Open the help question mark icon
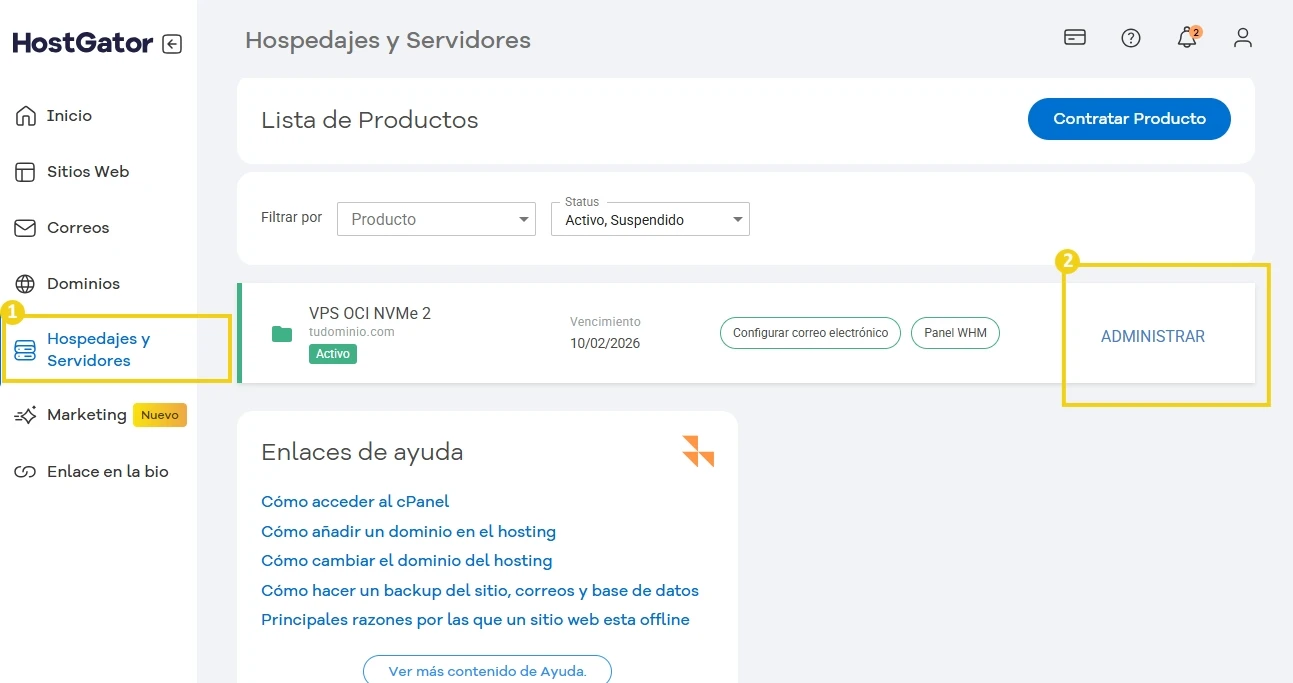 pos(1130,38)
